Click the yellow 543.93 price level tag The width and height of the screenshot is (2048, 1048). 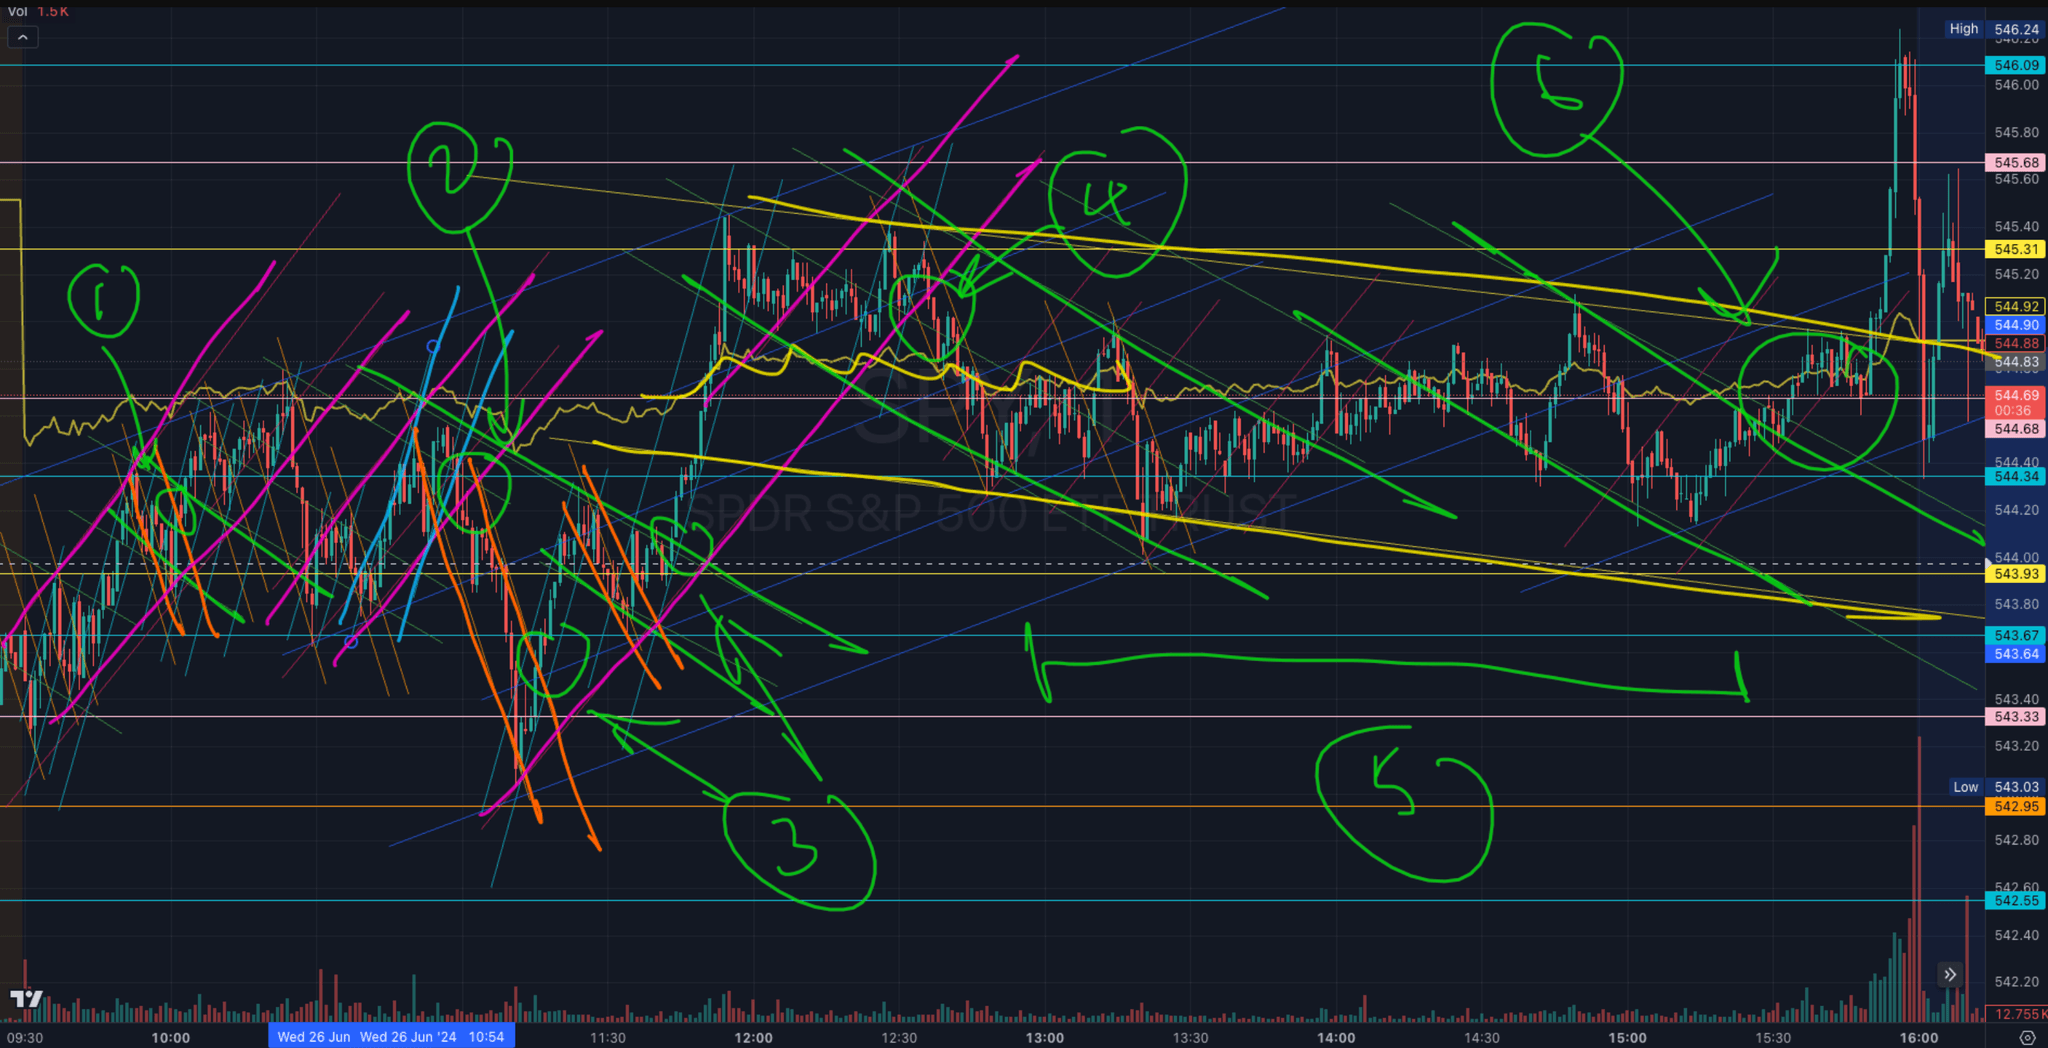coord(2015,574)
